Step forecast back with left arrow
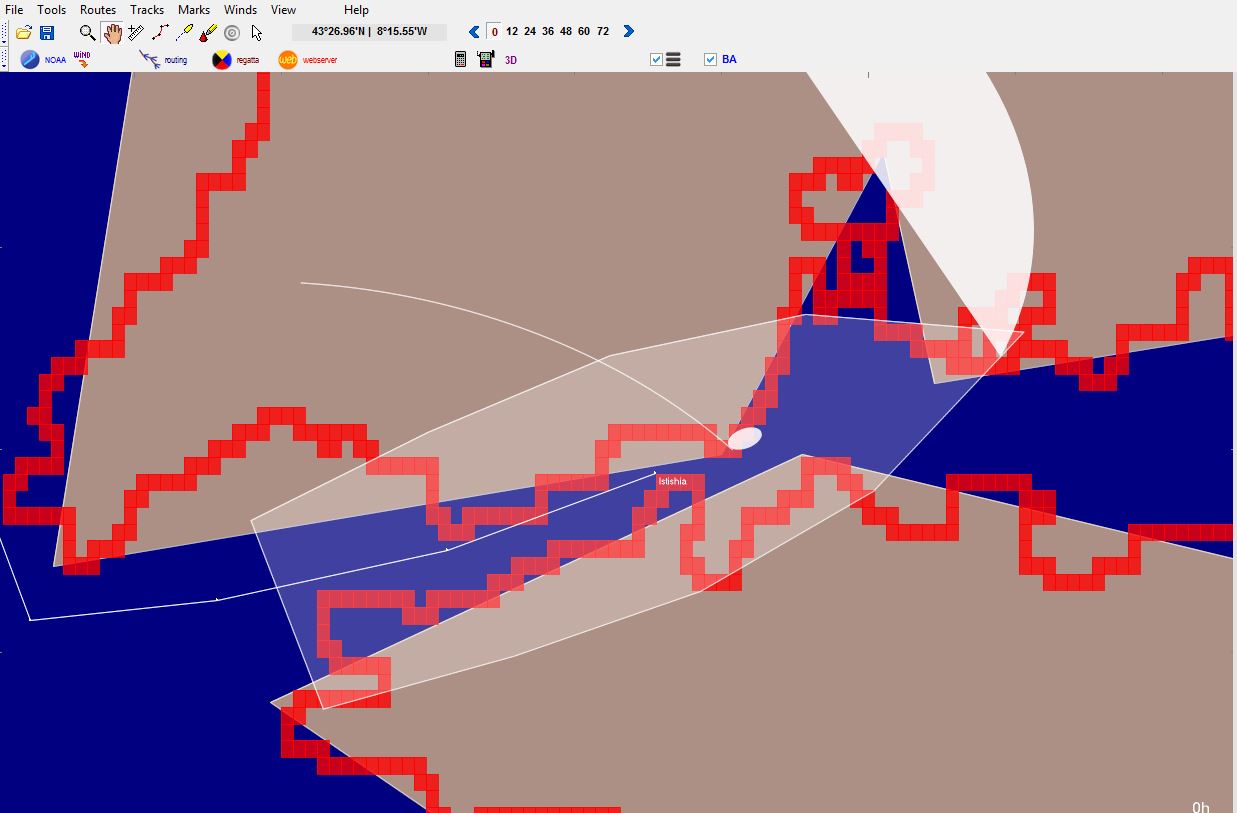 pyautogui.click(x=475, y=32)
